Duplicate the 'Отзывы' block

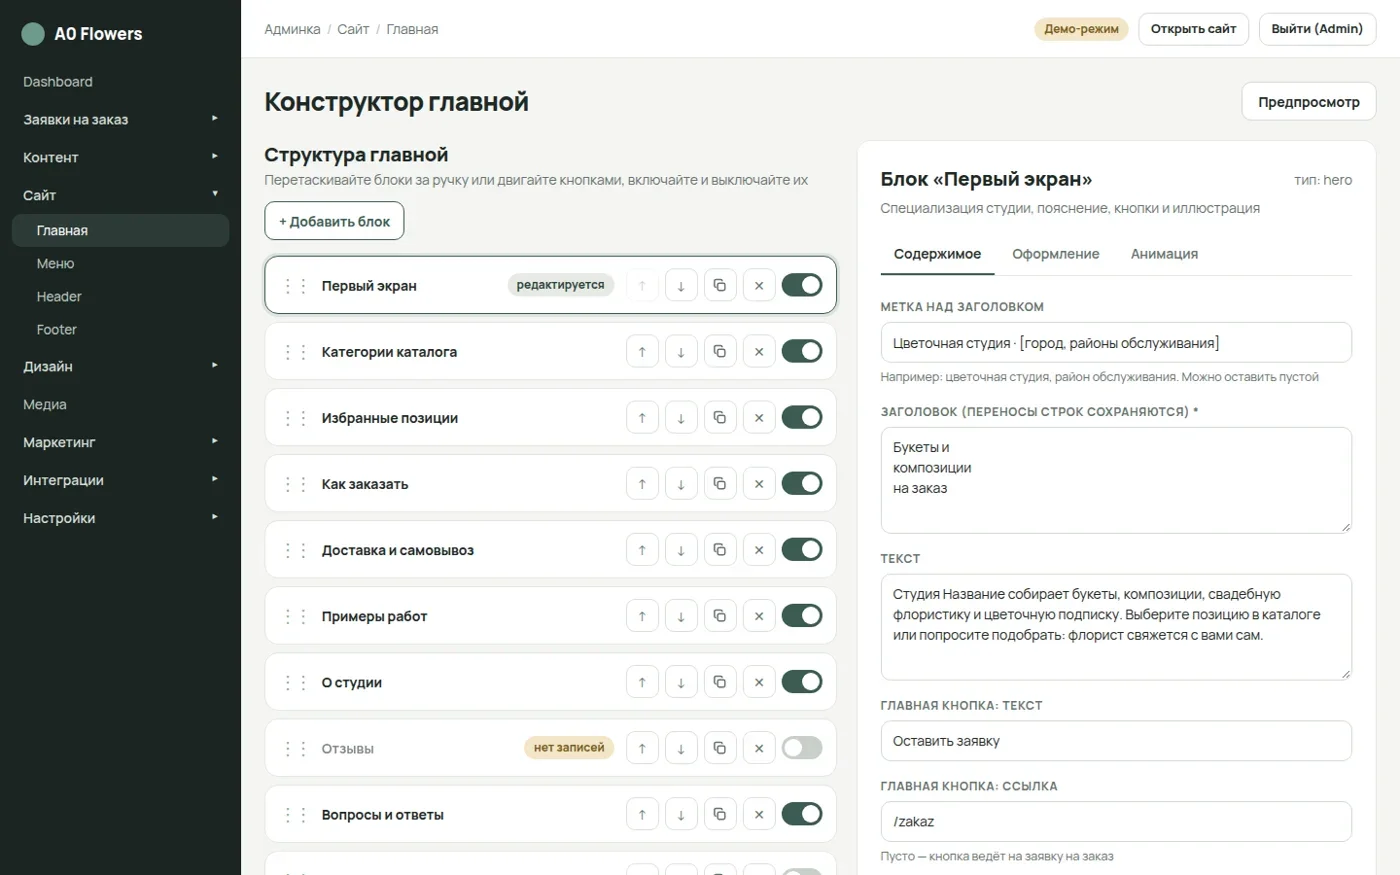pos(720,748)
